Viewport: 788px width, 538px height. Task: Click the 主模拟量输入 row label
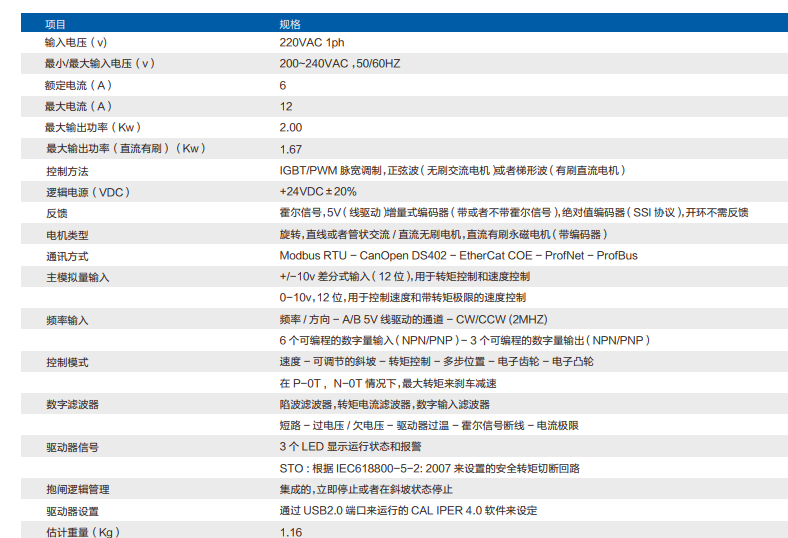tap(78, 276)
